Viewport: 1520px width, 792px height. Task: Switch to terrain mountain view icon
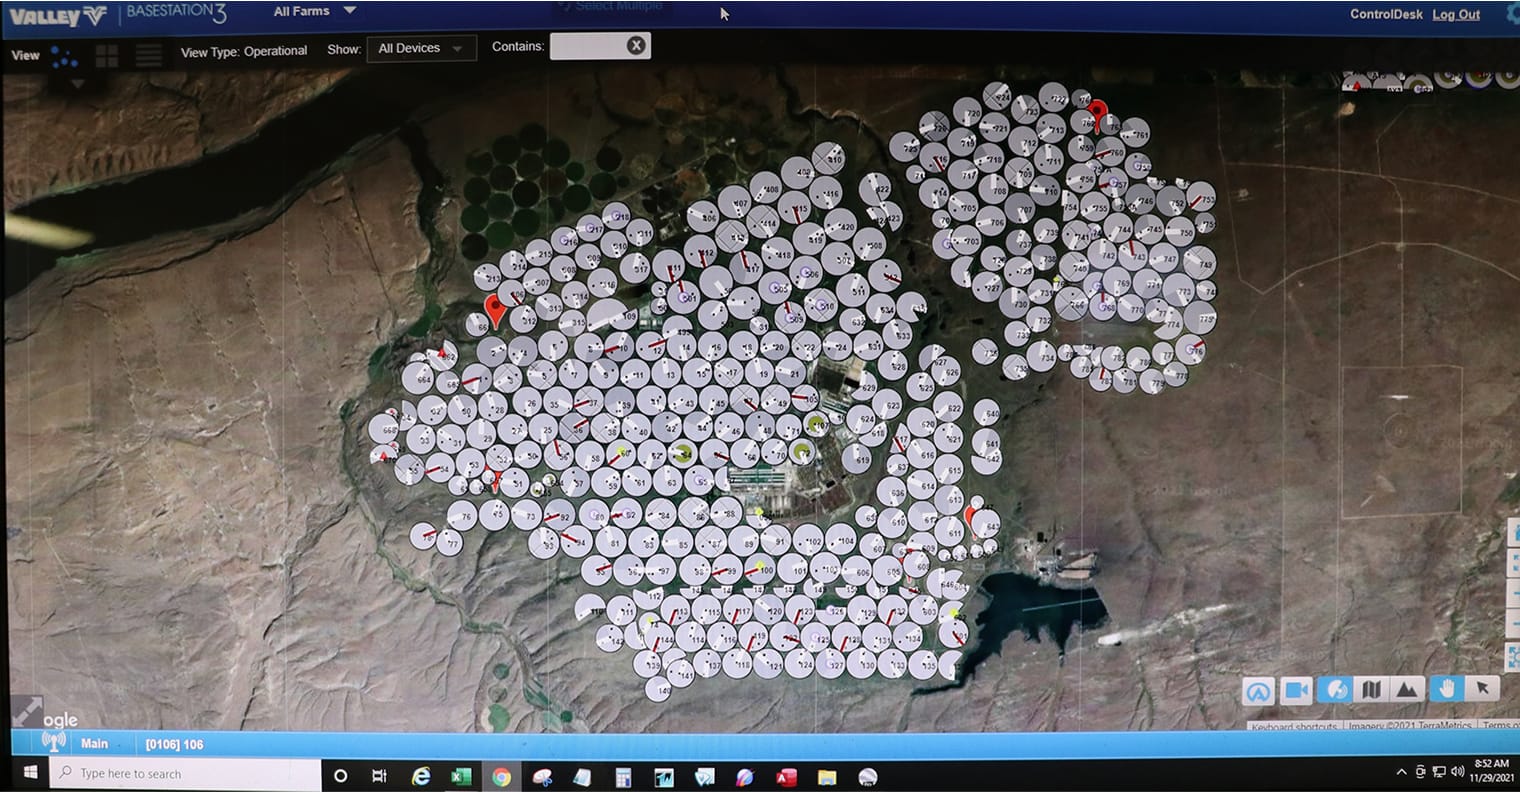tap(1406, 690)
